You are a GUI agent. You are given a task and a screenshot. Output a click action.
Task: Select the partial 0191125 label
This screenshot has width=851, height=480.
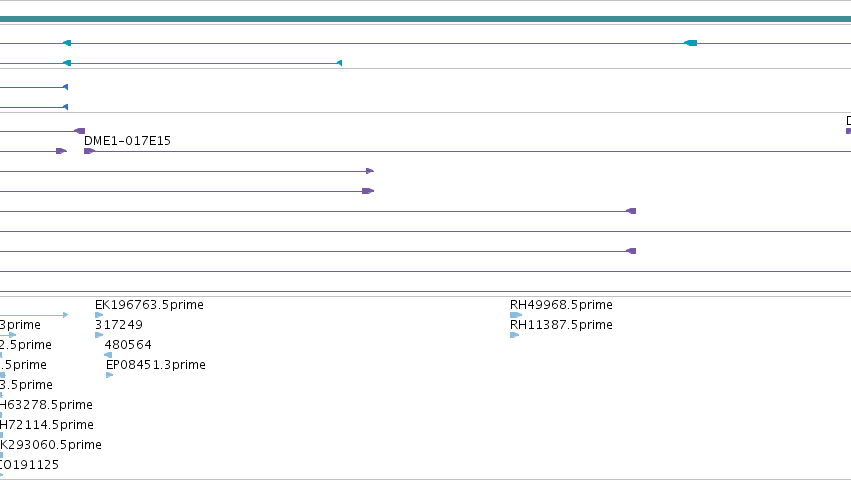tap(29, 465)
